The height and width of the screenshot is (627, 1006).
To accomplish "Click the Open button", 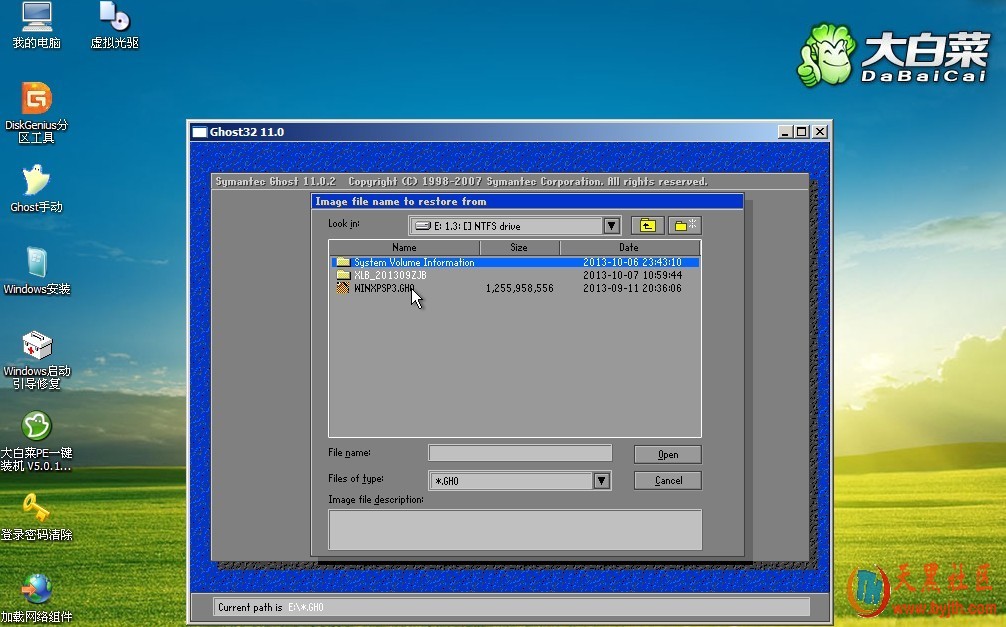I will click(x=667, y=454).
